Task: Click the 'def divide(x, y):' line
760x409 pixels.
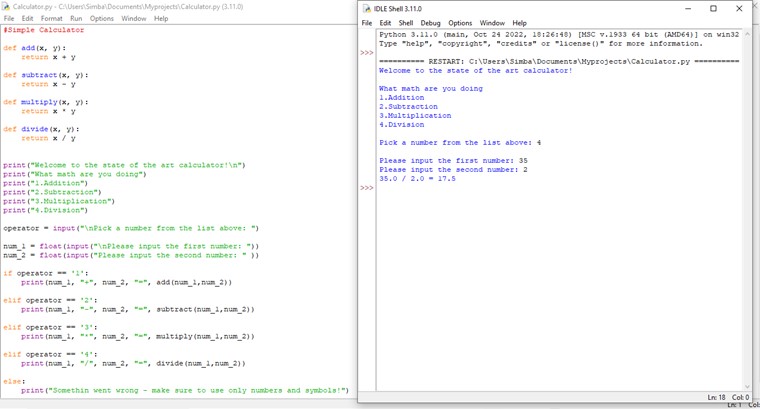Action: [40, 129]
